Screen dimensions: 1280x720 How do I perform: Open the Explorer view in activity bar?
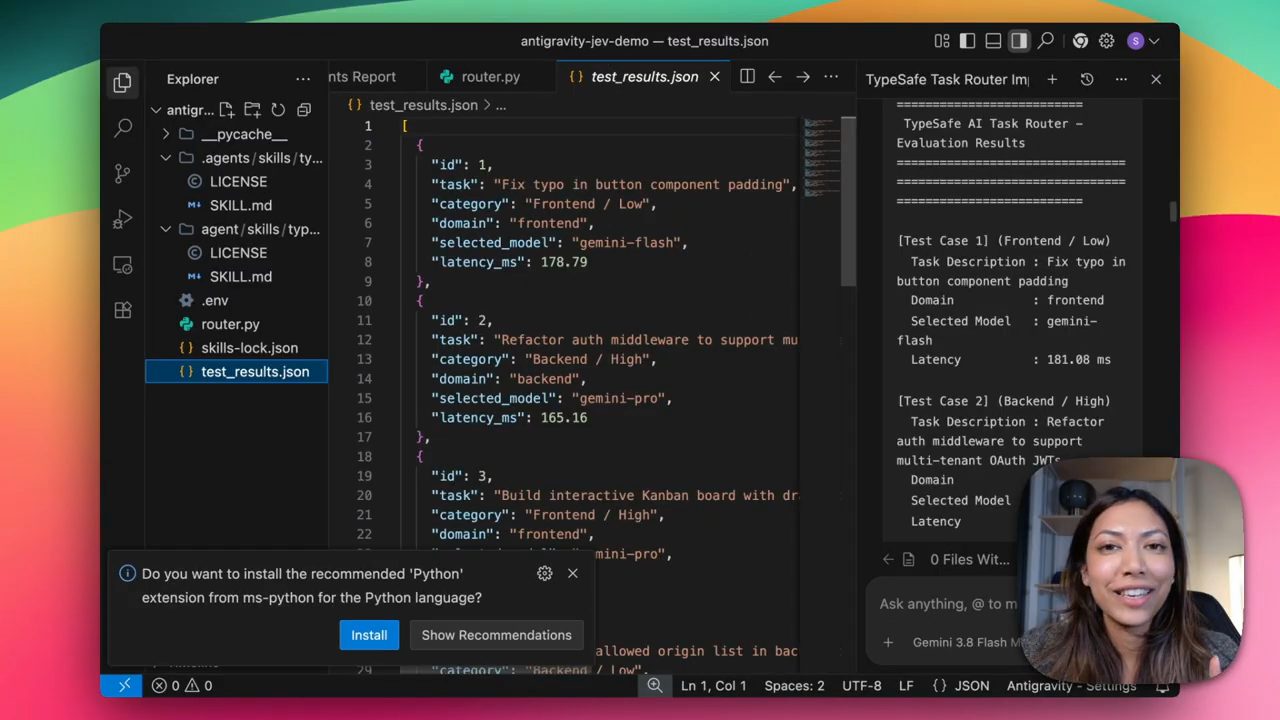[123, 82]
